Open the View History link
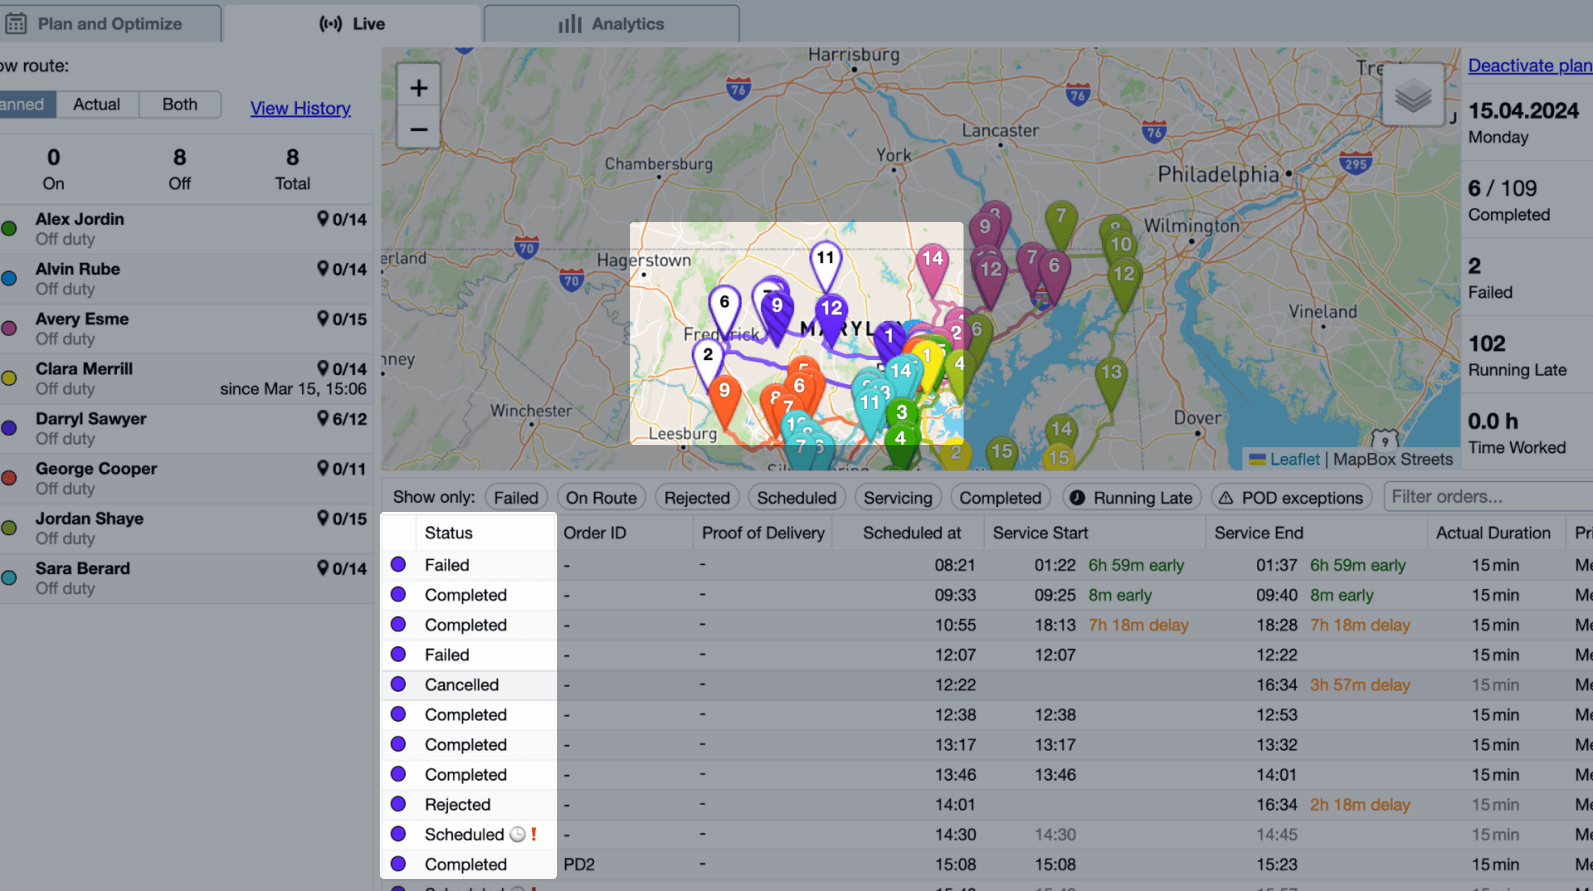The image size is (1593, 891). tap(300, 108)
